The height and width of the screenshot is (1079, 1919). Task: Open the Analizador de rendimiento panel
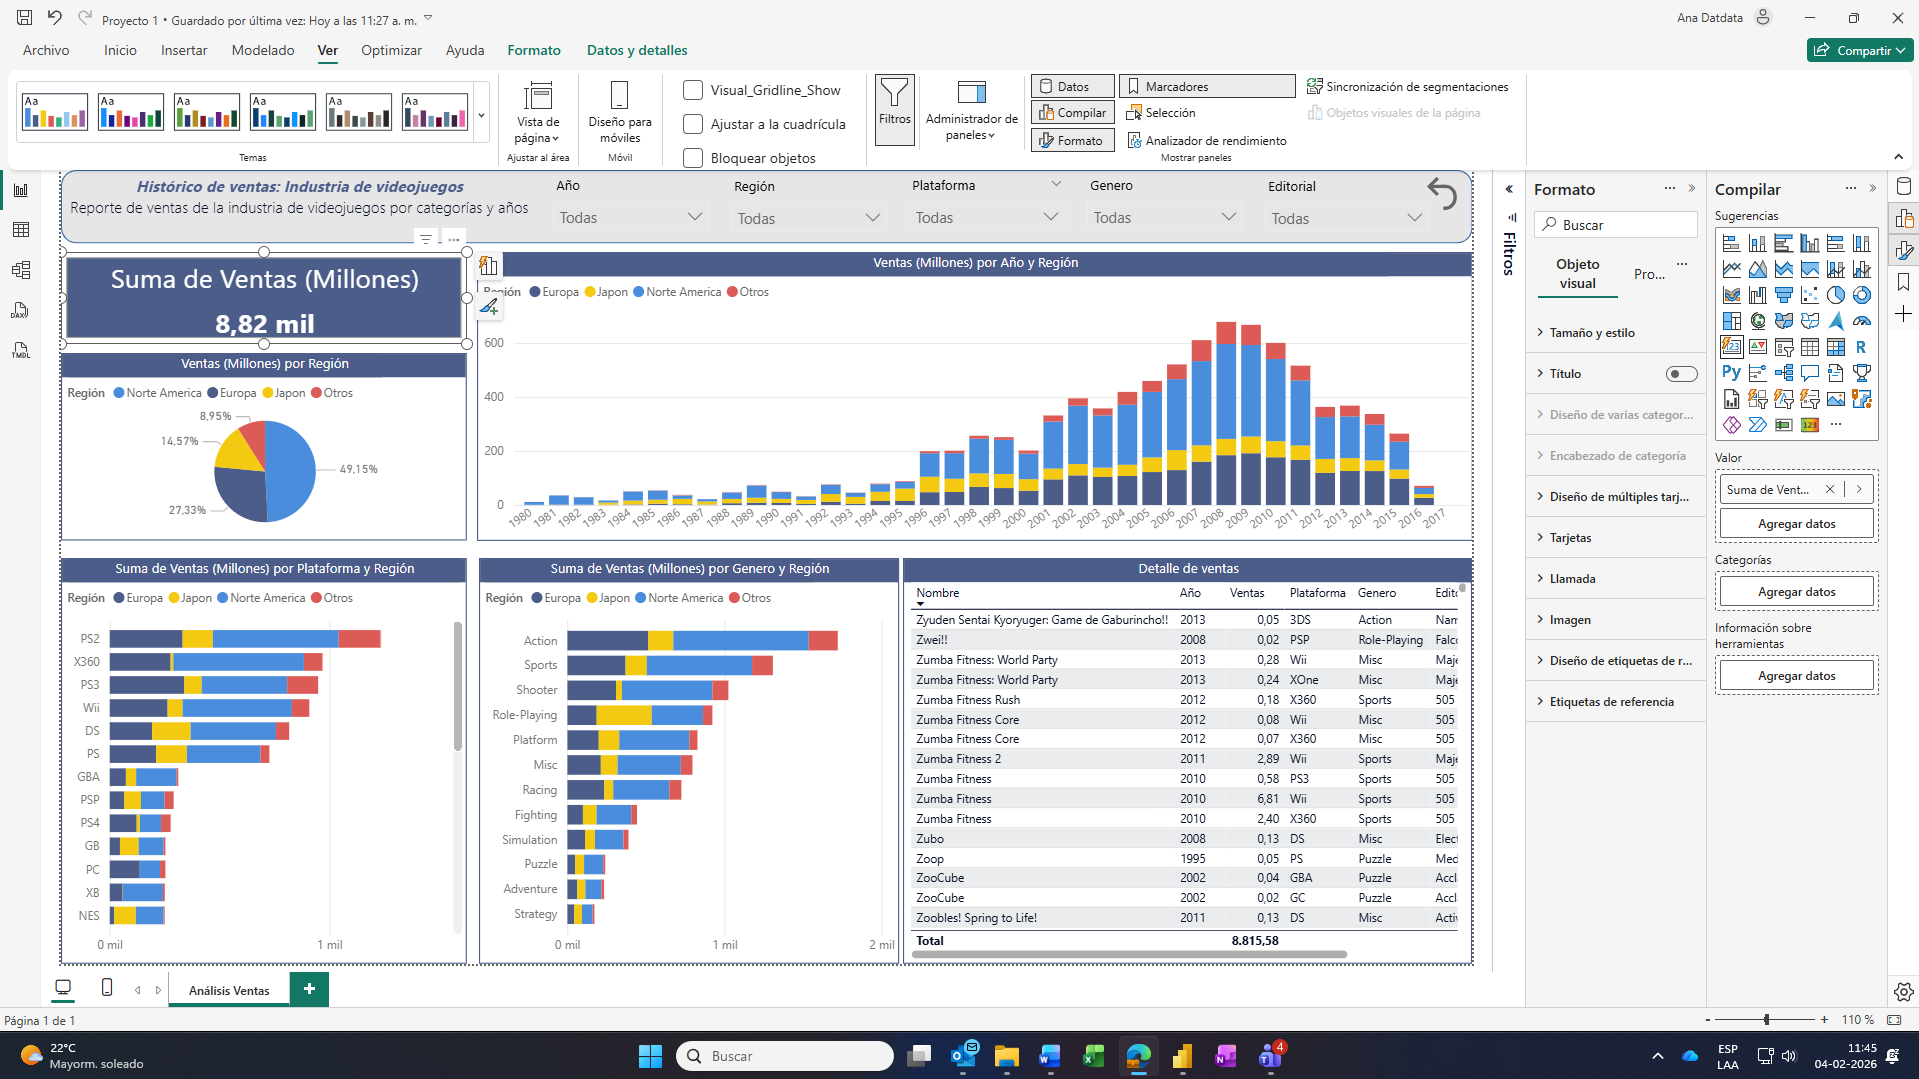pos(1206,141)
